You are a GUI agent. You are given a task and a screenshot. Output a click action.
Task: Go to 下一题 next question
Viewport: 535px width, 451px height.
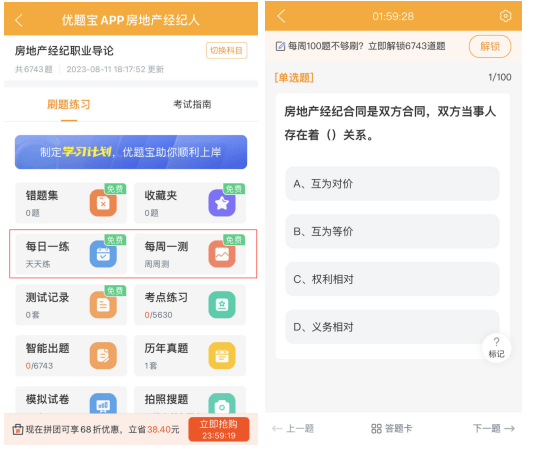pos(494,428)
